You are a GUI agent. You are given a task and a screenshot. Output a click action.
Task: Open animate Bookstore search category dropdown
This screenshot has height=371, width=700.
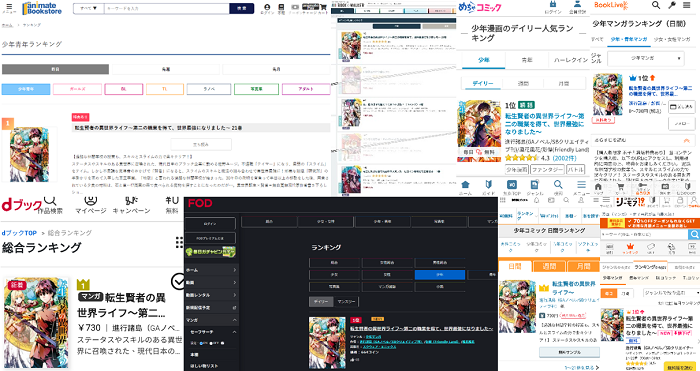(x=88, y=8)
